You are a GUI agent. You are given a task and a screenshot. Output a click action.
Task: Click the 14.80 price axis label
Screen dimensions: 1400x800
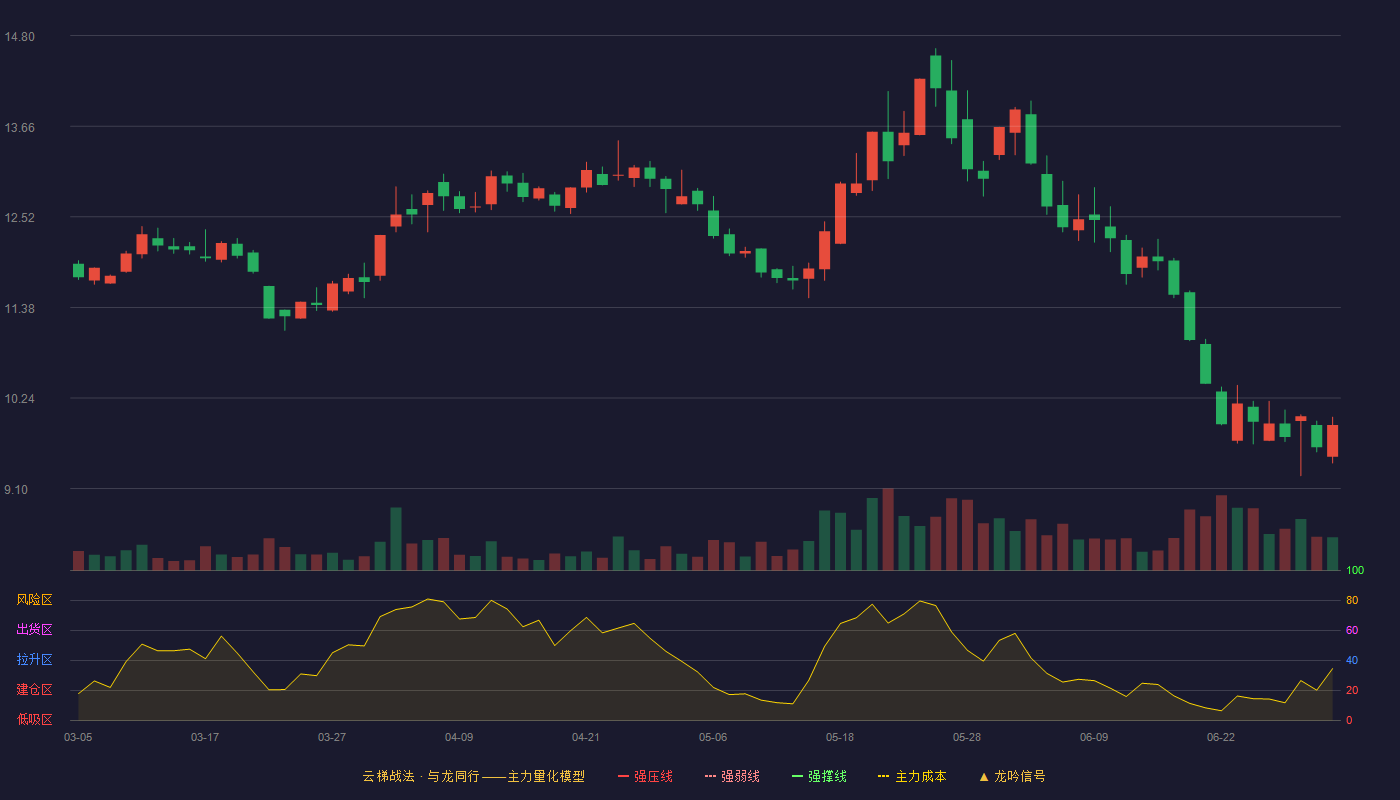coord(19,37)
